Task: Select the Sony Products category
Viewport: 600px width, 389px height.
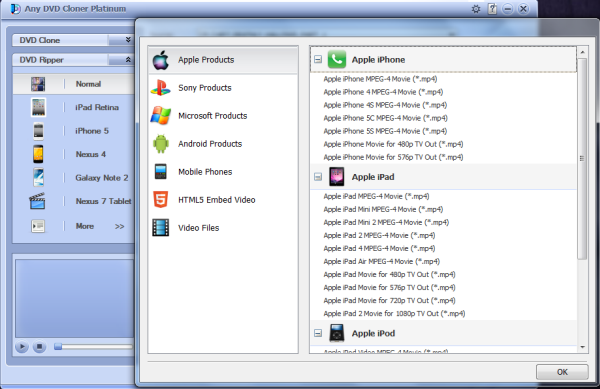Action: click(x=223, y=88)
